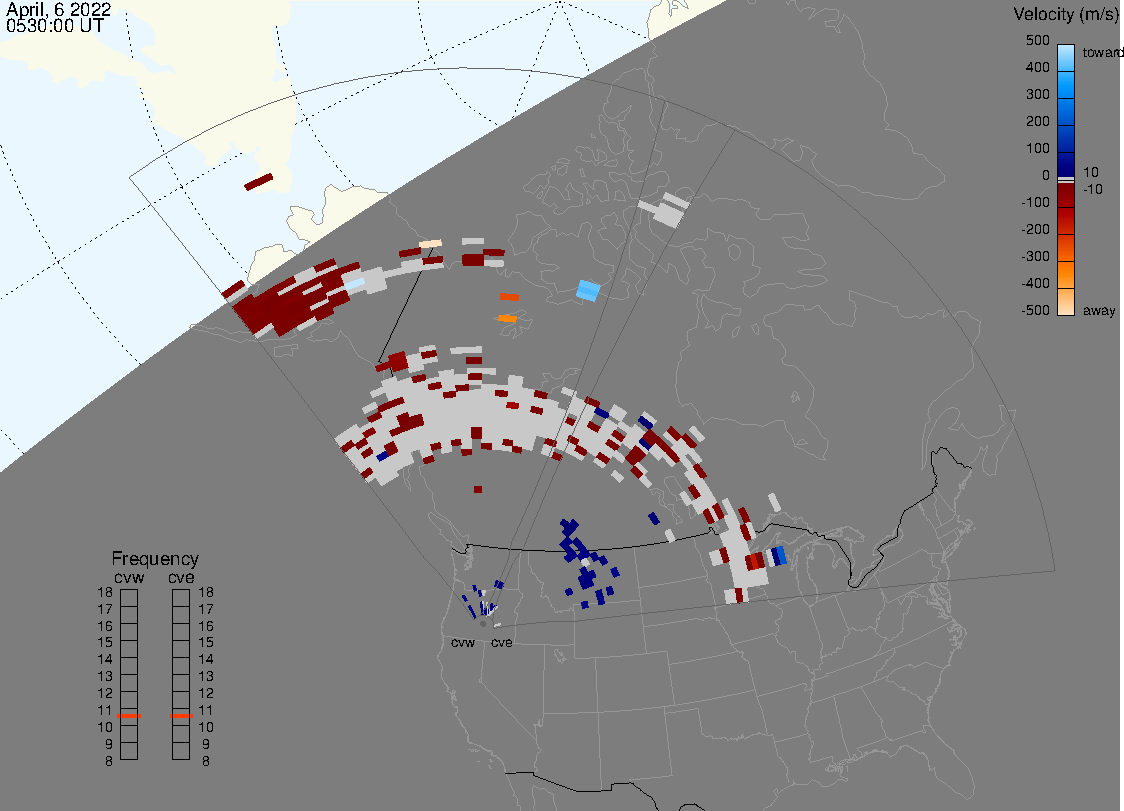Click the -10 threshold label beside the color bar
1124x811 pixels.
pyautogui.click(x=1092, y=189)
